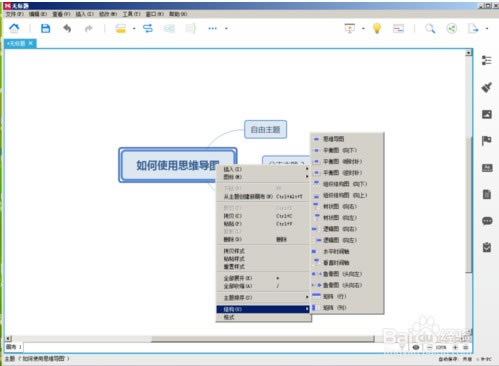Click the relationship arrows toolbar icon
Screen dimensions: 499x366
(x=148, y=28)
